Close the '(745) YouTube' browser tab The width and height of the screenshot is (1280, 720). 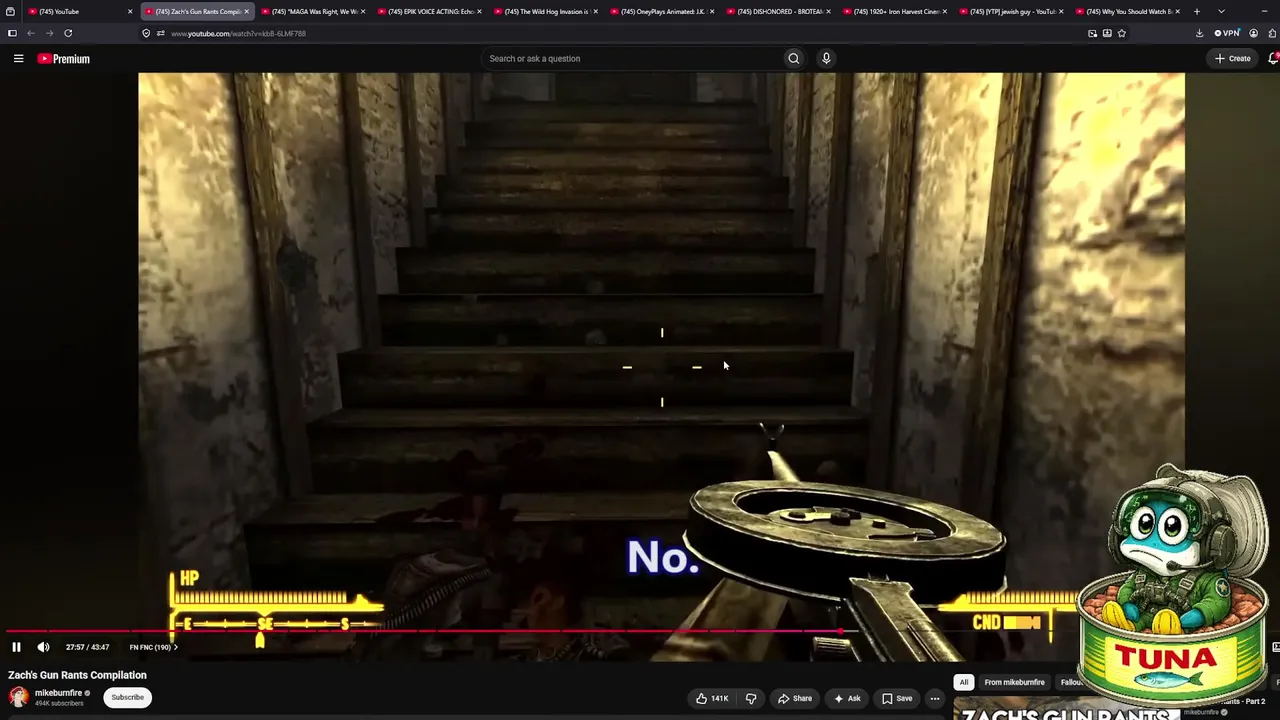point(130,11)
